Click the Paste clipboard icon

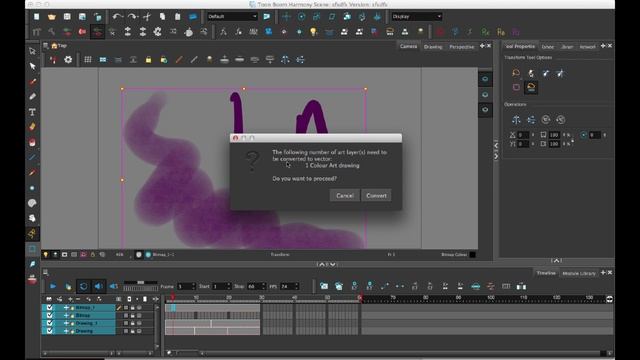coord(178,17)
